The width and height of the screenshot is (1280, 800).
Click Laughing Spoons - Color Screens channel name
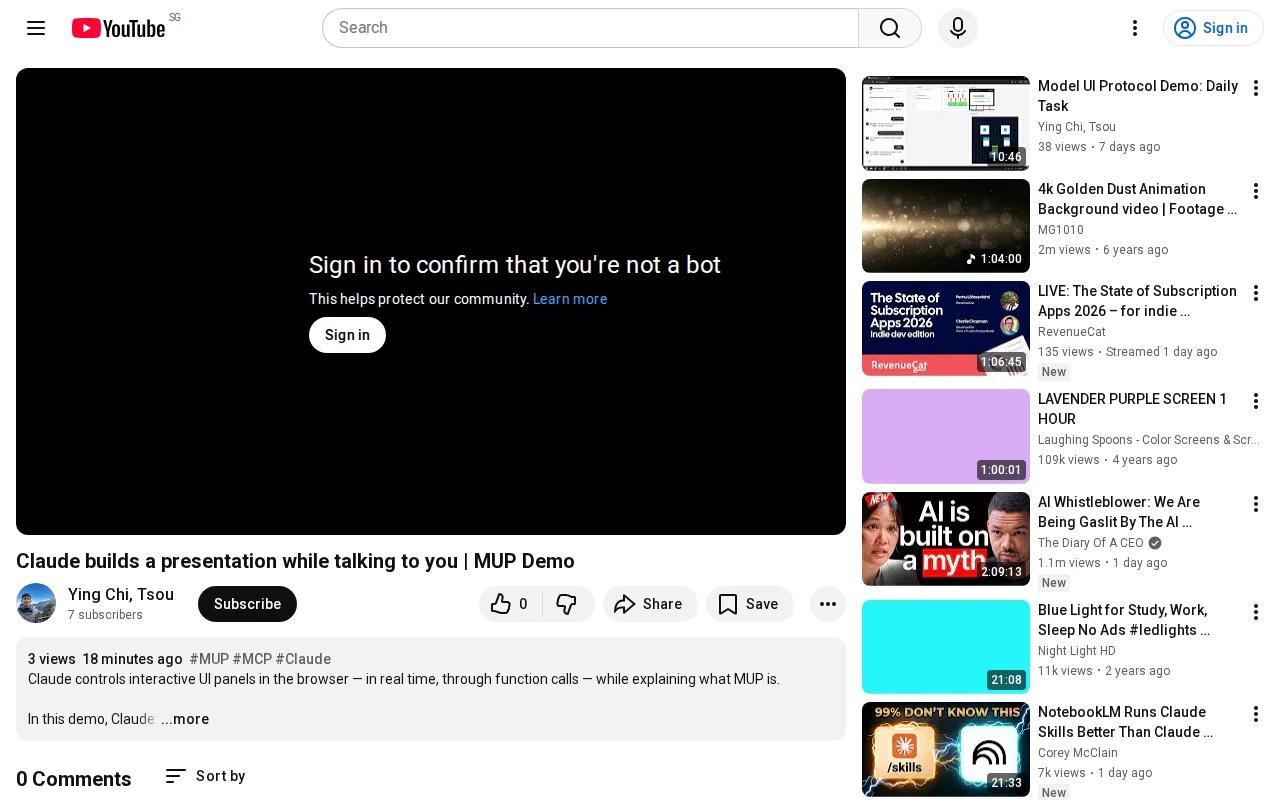(1149, 440)
